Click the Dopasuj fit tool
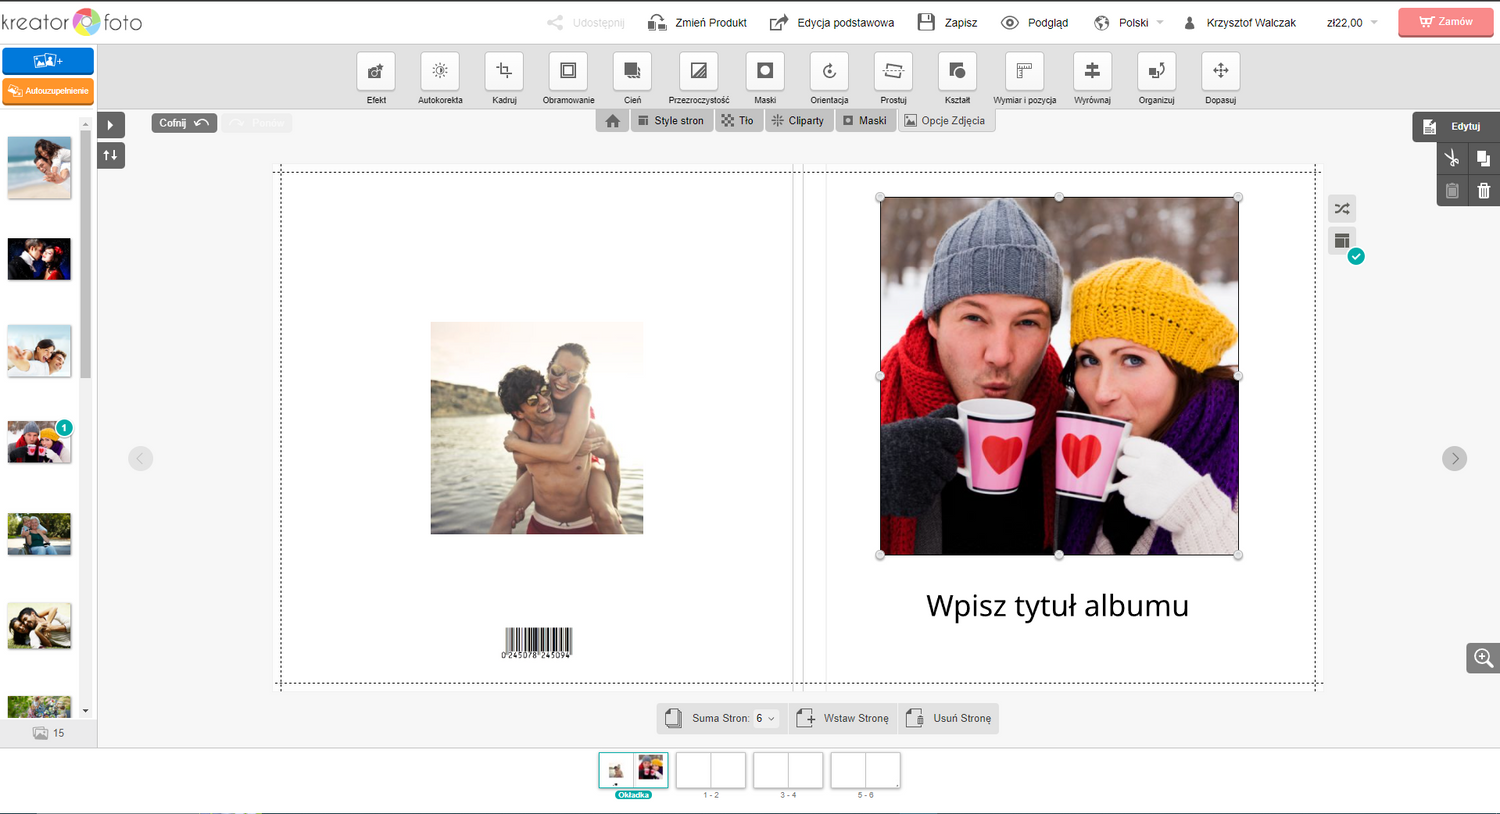Viewport: 1500px width, 814px height. 1220,71
